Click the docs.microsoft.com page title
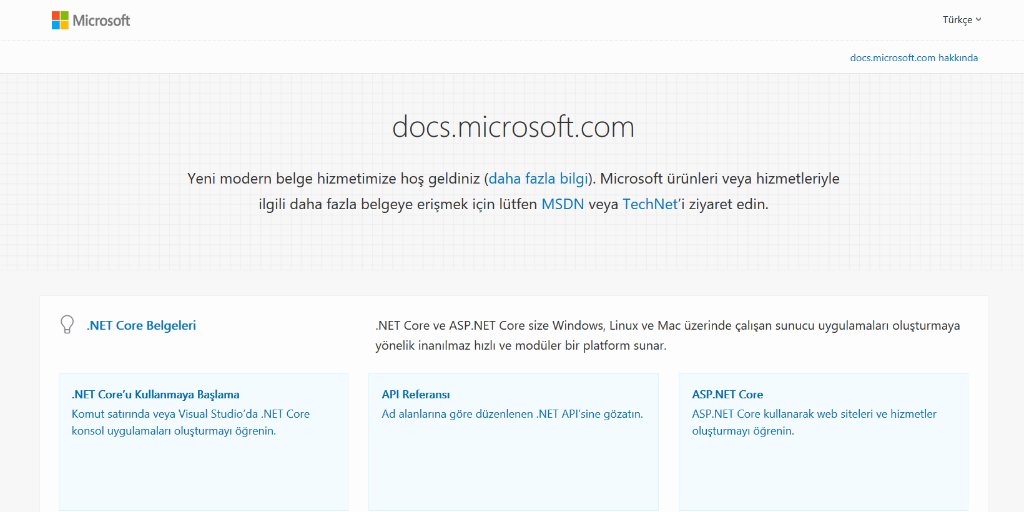Viewport: 1024px width, 512px height. (x=513, y=127)
